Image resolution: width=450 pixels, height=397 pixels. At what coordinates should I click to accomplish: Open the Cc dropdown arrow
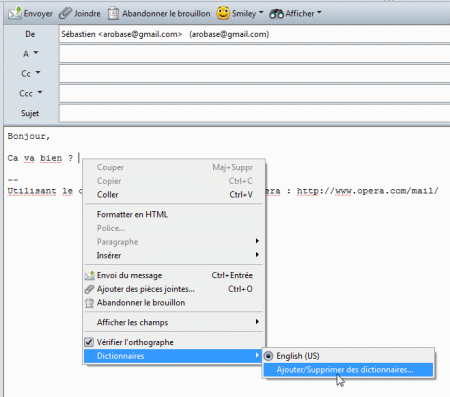[38, 72]
